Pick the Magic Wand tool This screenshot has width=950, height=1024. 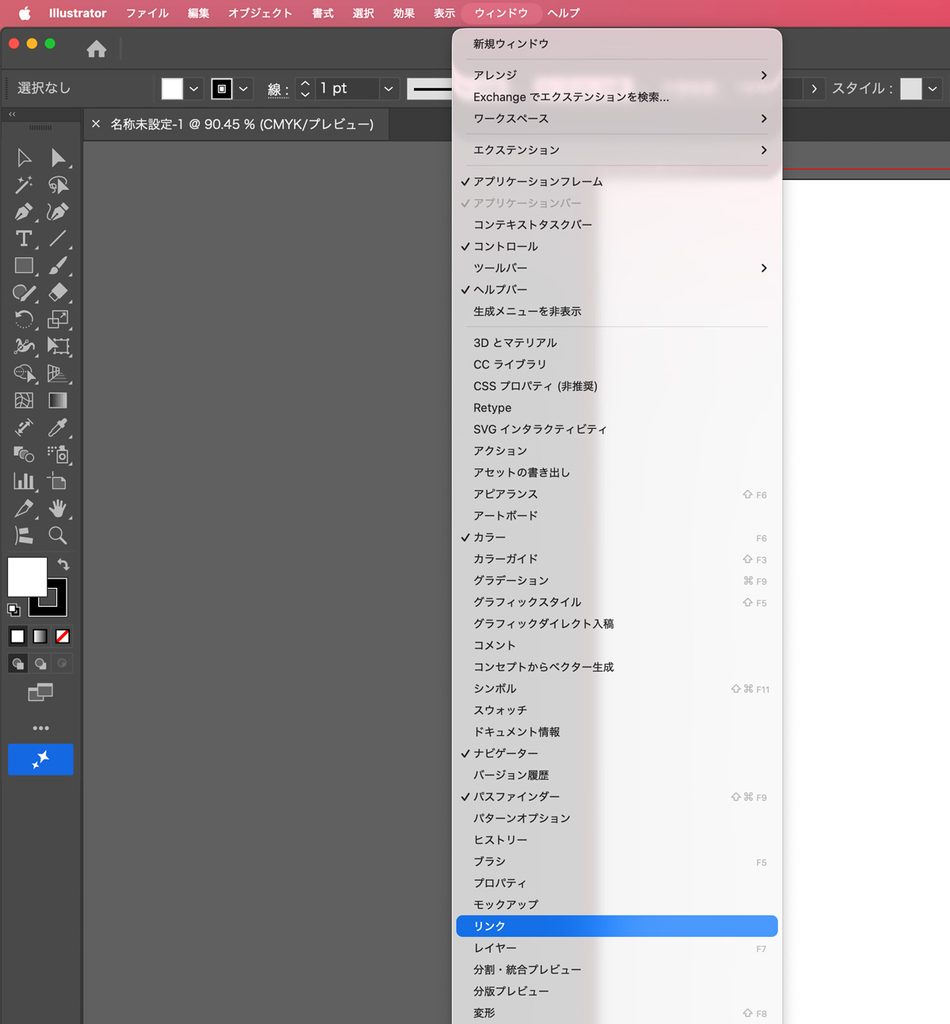pos(24,185)
